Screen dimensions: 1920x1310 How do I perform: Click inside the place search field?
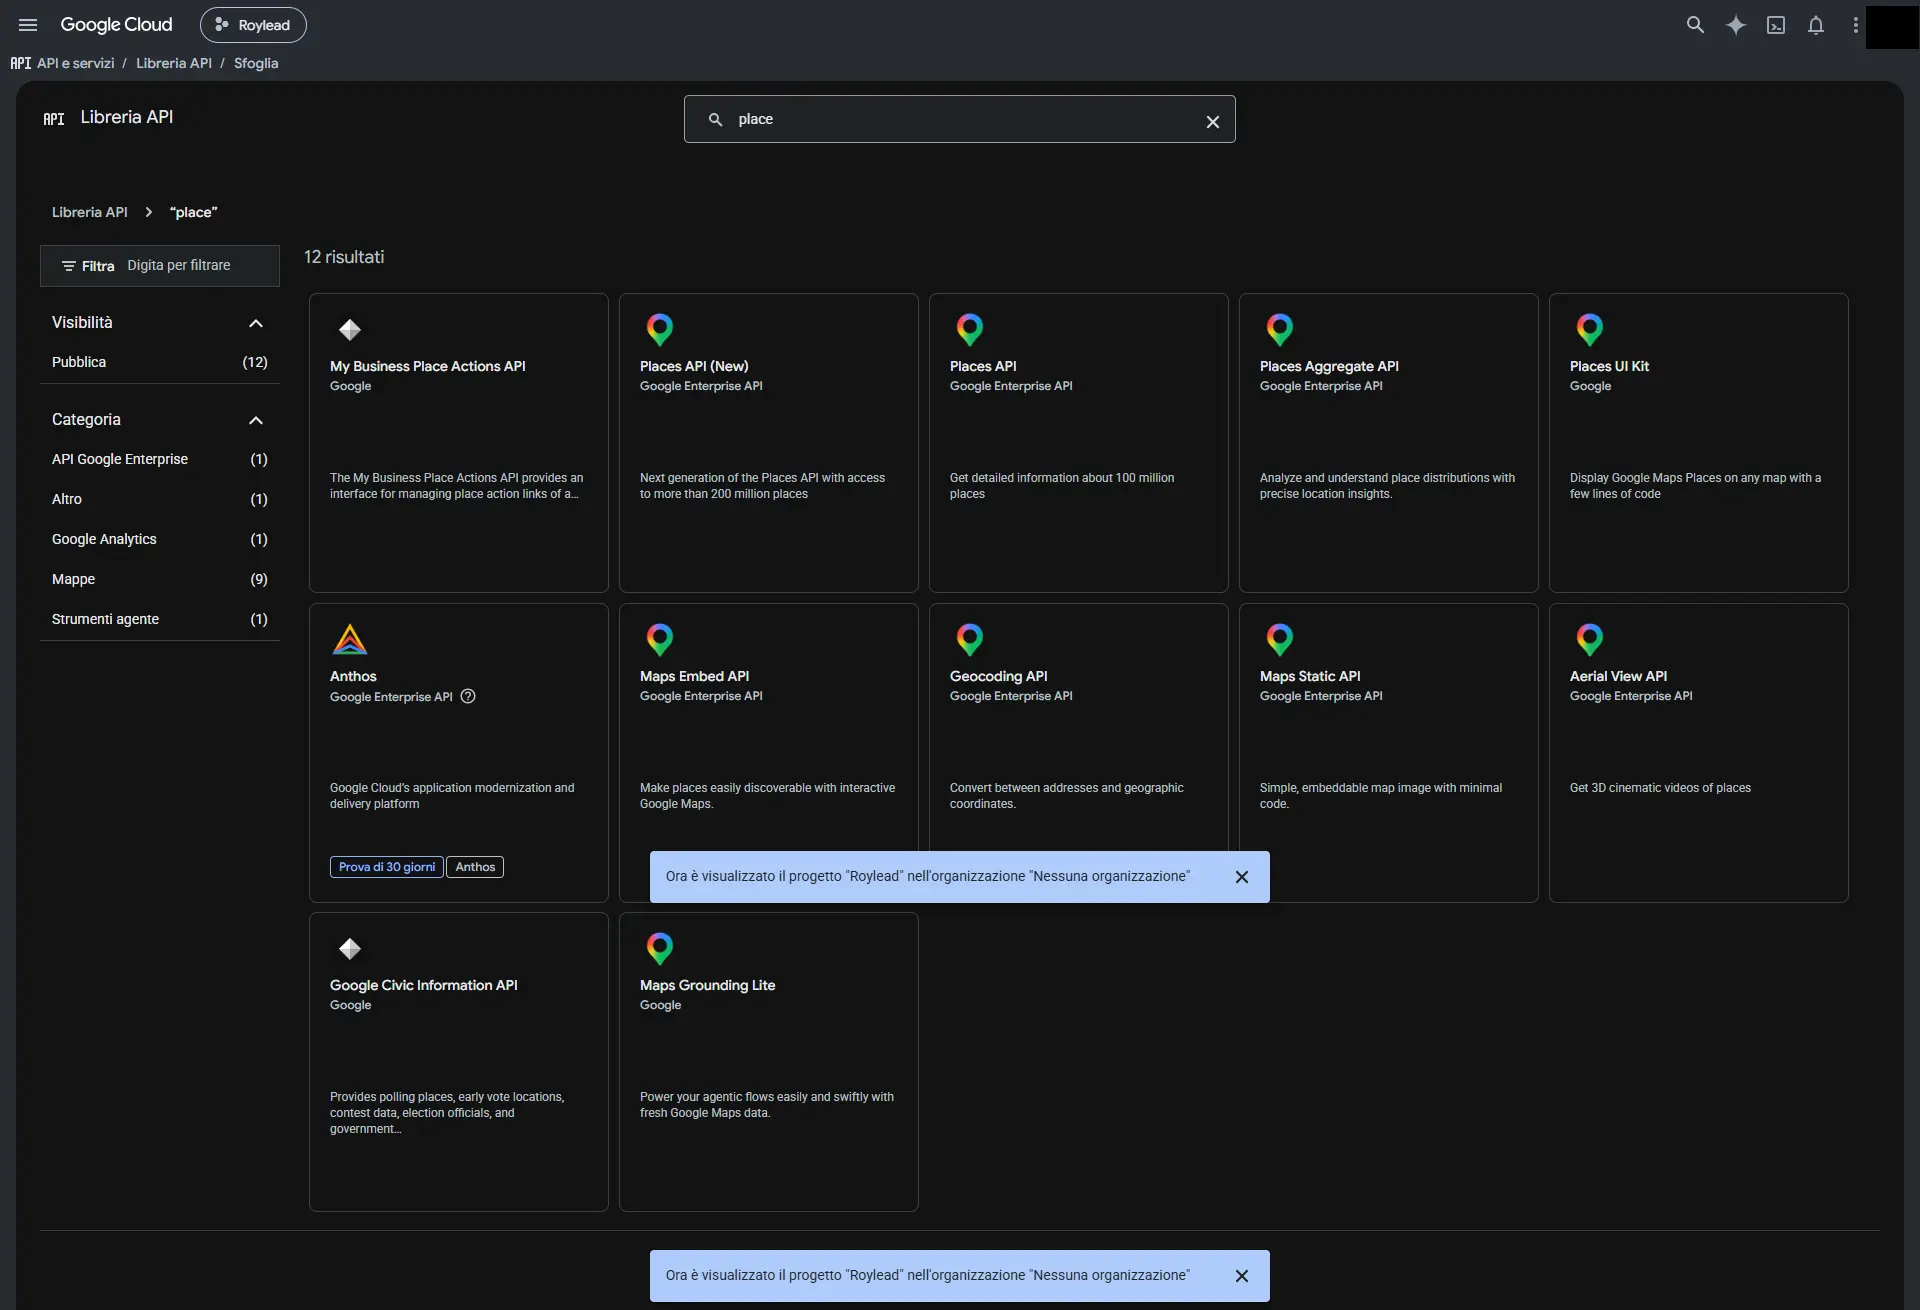pos(960,119)
